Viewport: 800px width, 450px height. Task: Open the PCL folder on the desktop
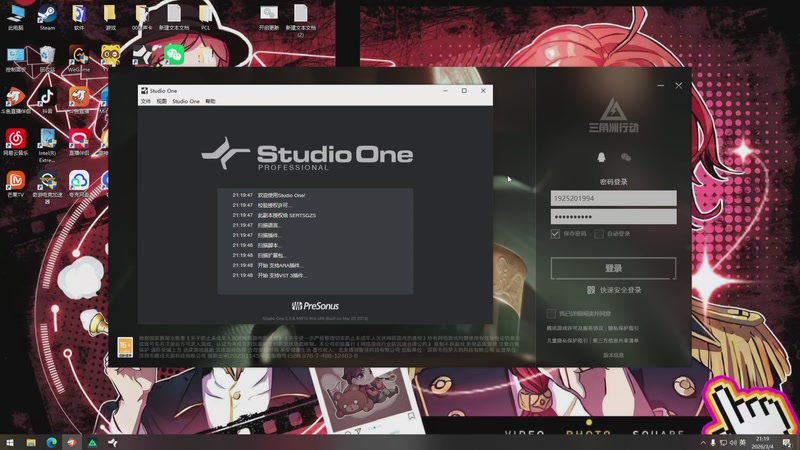click(206, 17)
